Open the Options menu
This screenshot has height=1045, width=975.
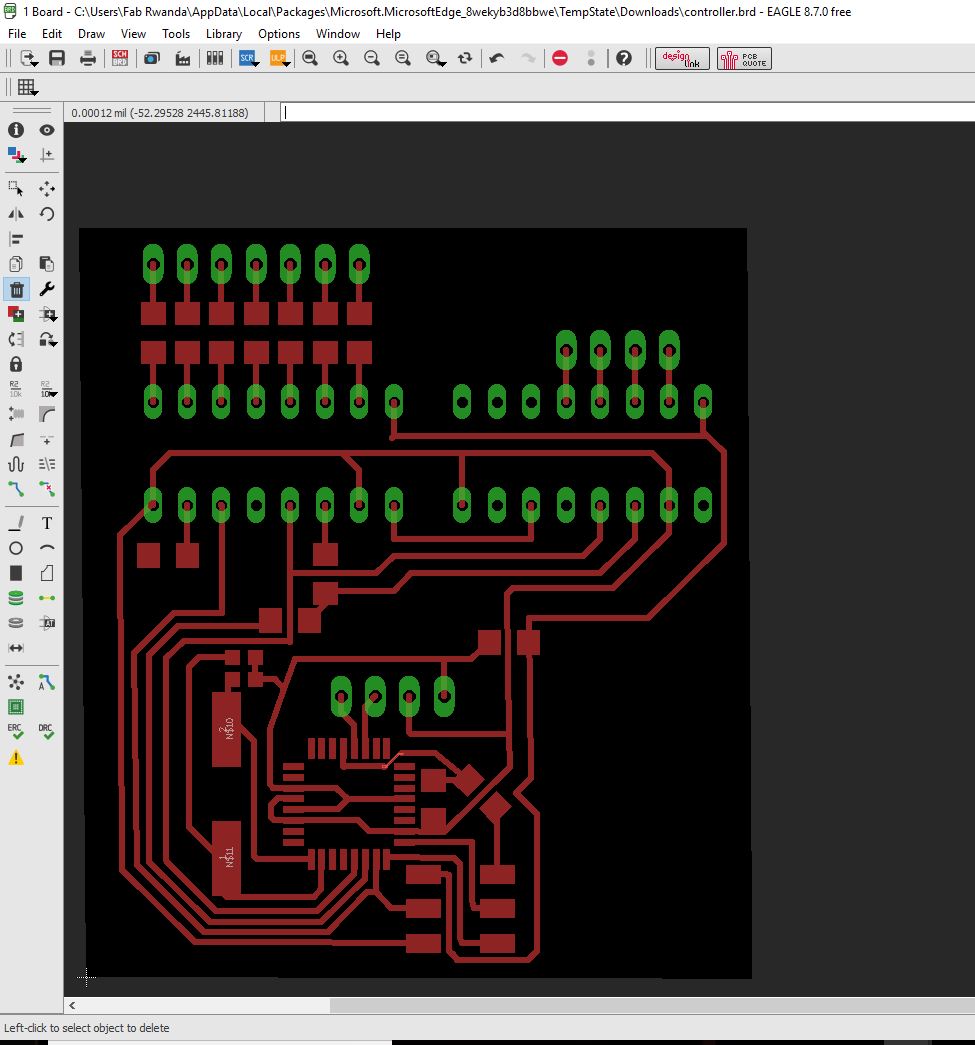[279, 33]
